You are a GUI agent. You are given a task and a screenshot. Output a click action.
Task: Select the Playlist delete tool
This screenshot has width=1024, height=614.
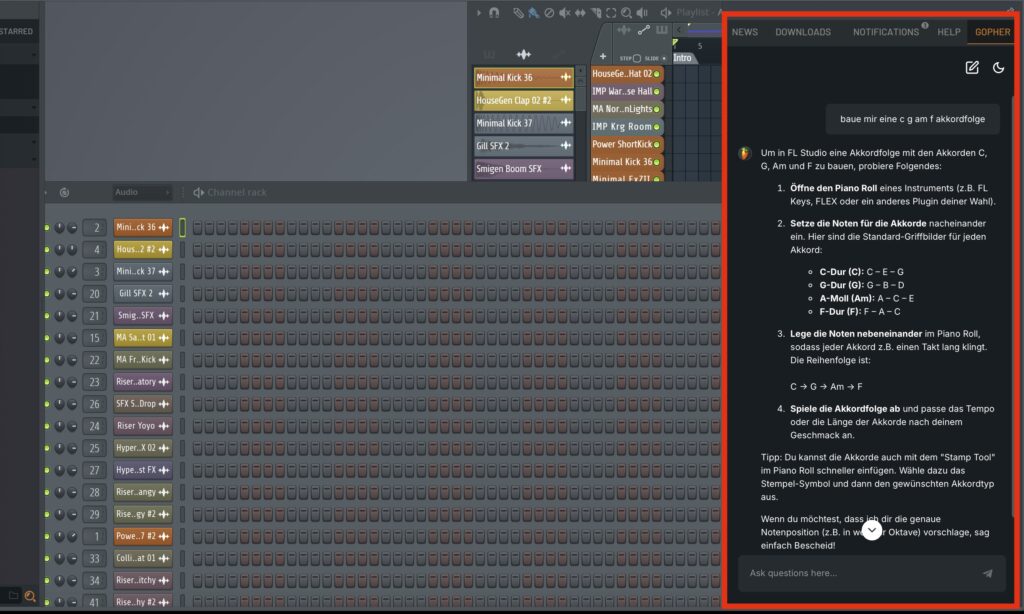(549, 12)
